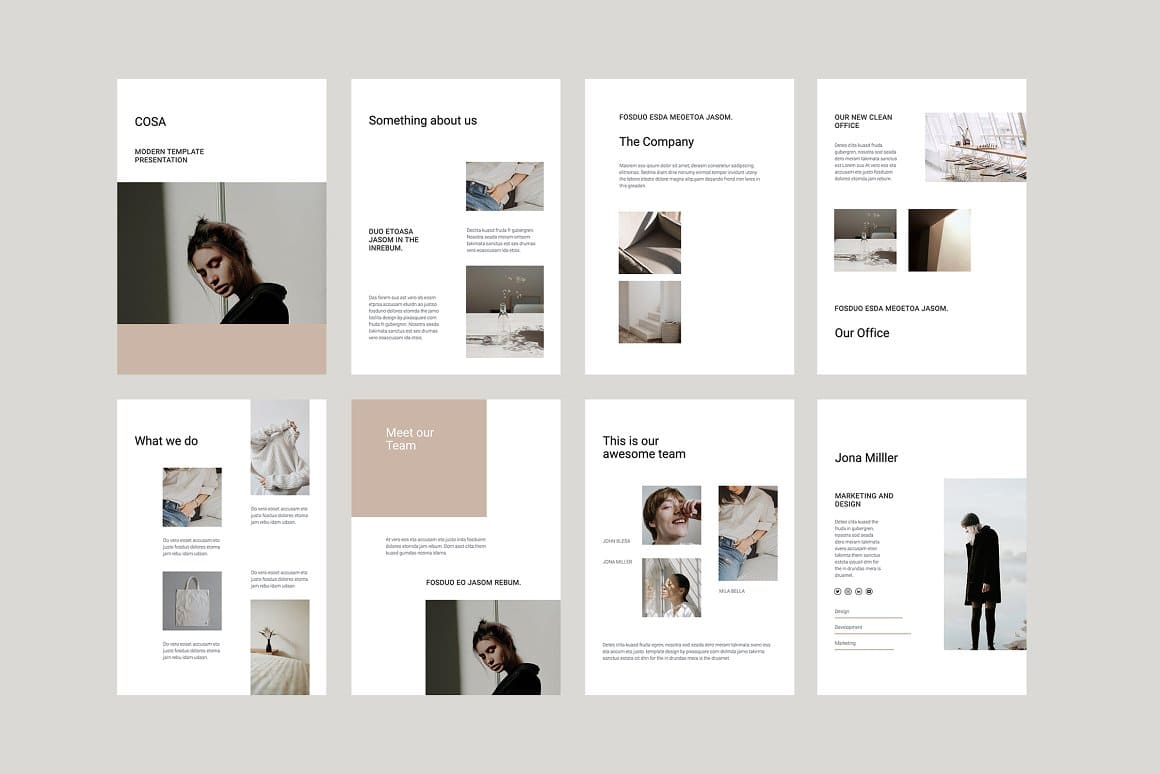Click the JOHN BLESA name label
The image size is (1160, 774).
click(x=617, y=541)
